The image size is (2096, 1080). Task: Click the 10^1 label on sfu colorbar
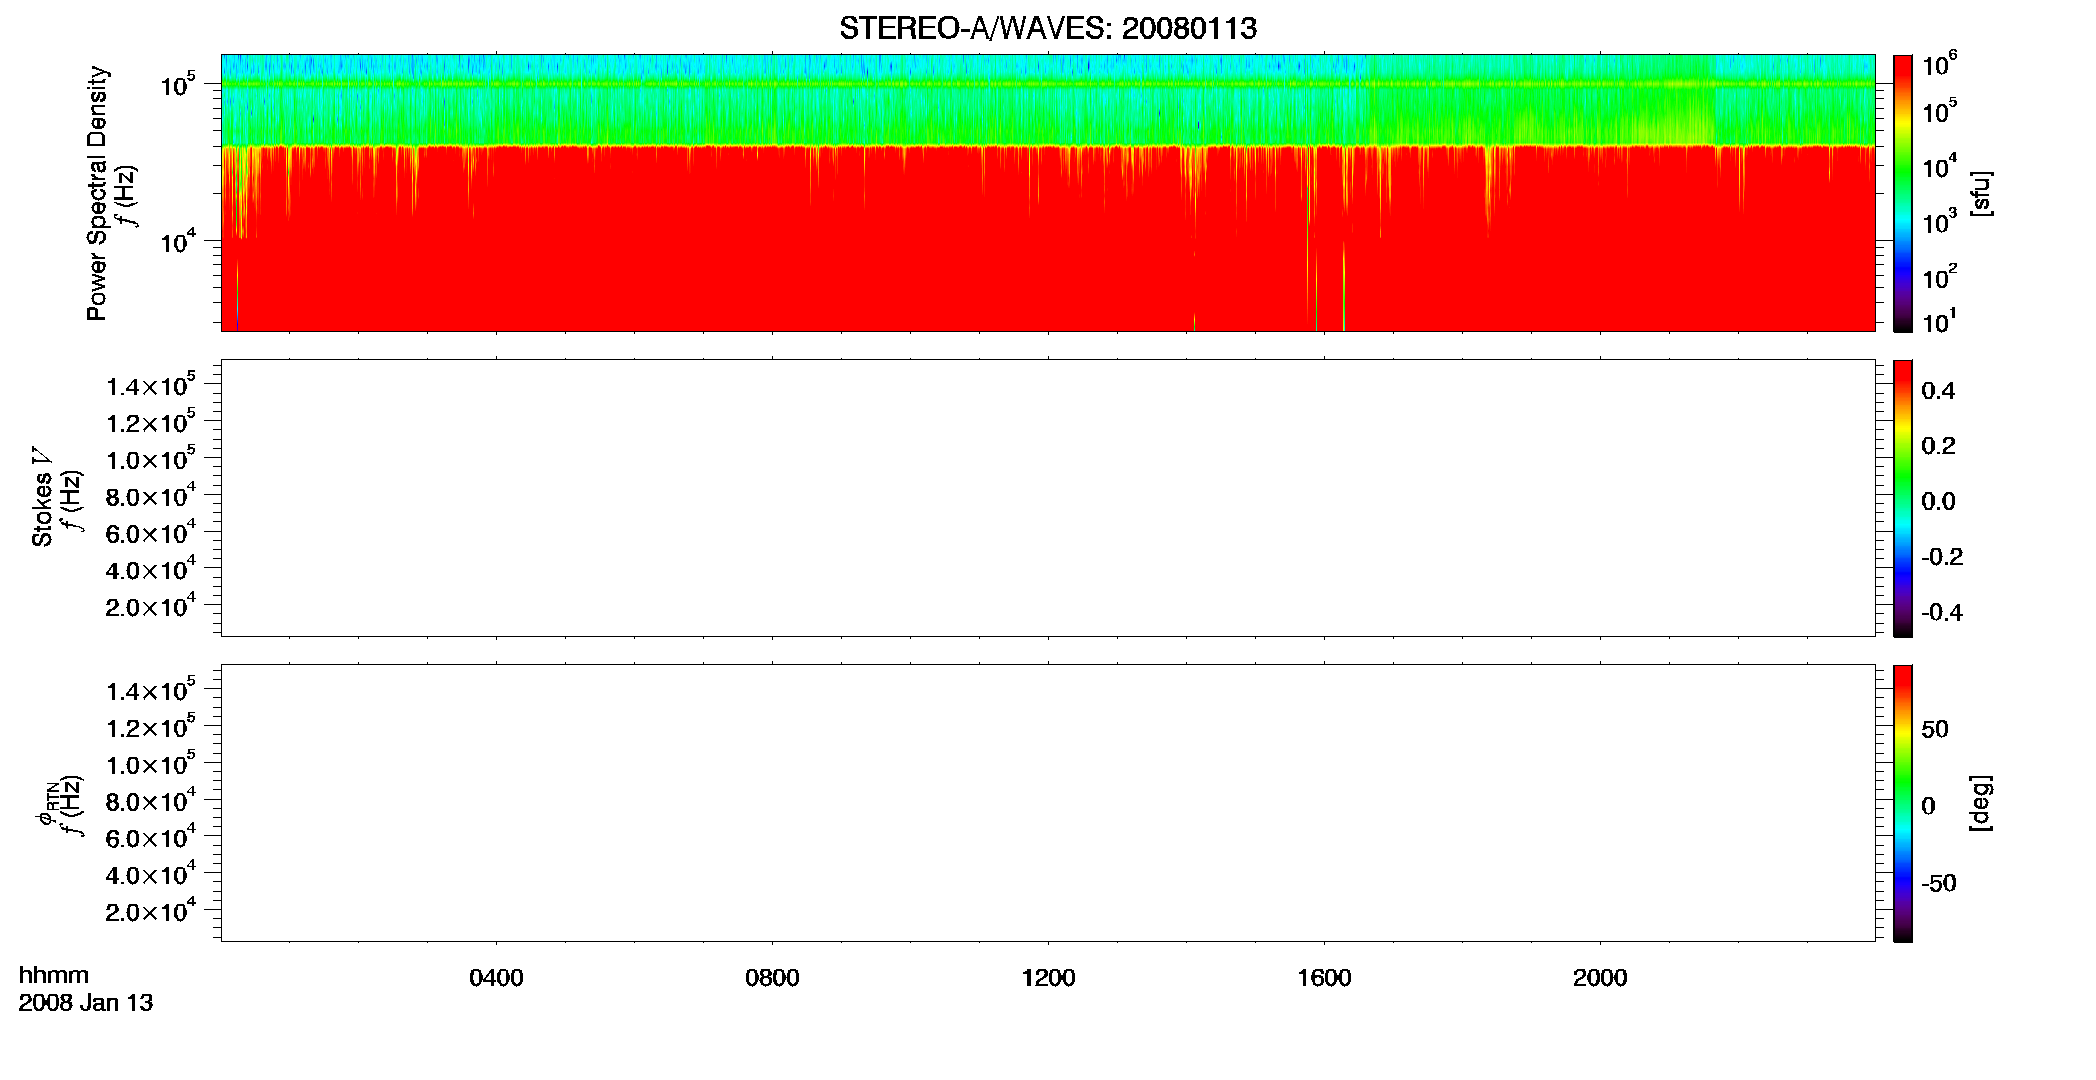tap(1940, 322)
